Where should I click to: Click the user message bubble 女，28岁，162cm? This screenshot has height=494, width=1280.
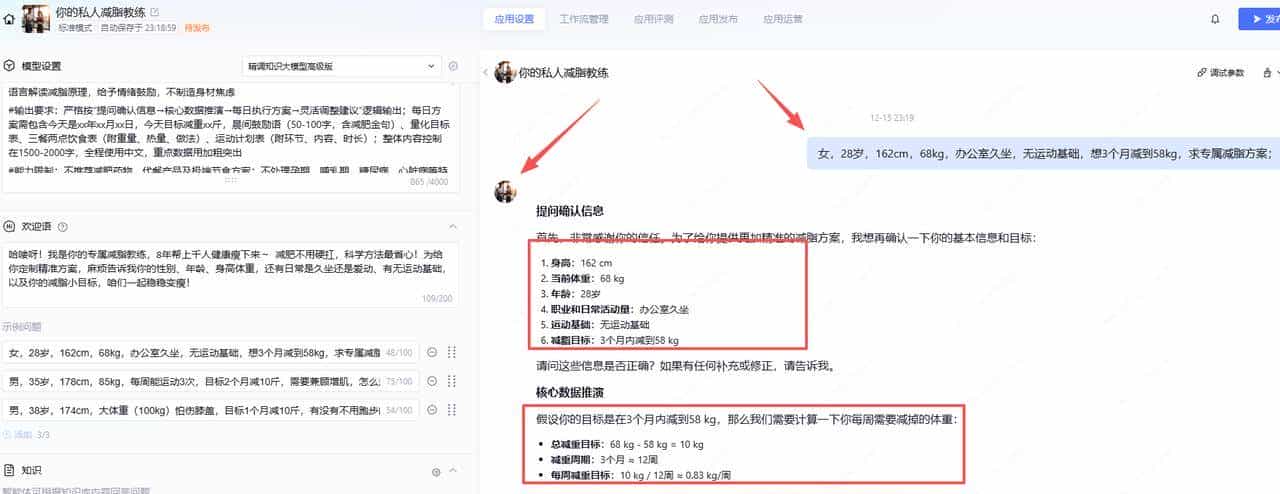[1043, 154]
